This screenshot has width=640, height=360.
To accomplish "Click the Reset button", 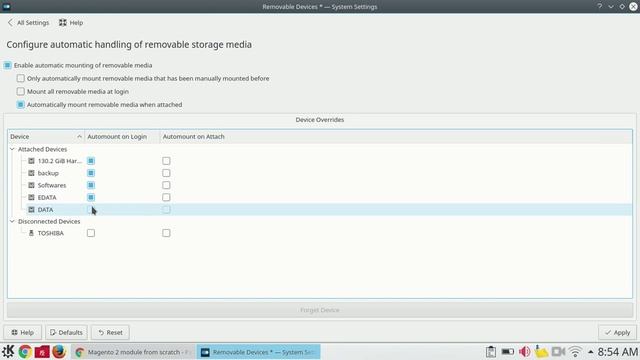I will click(110, 333).
